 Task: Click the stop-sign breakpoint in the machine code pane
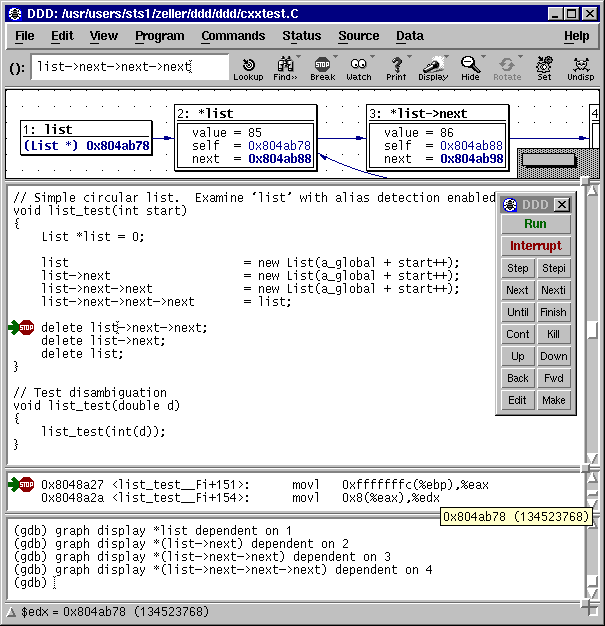pos(27,485)
